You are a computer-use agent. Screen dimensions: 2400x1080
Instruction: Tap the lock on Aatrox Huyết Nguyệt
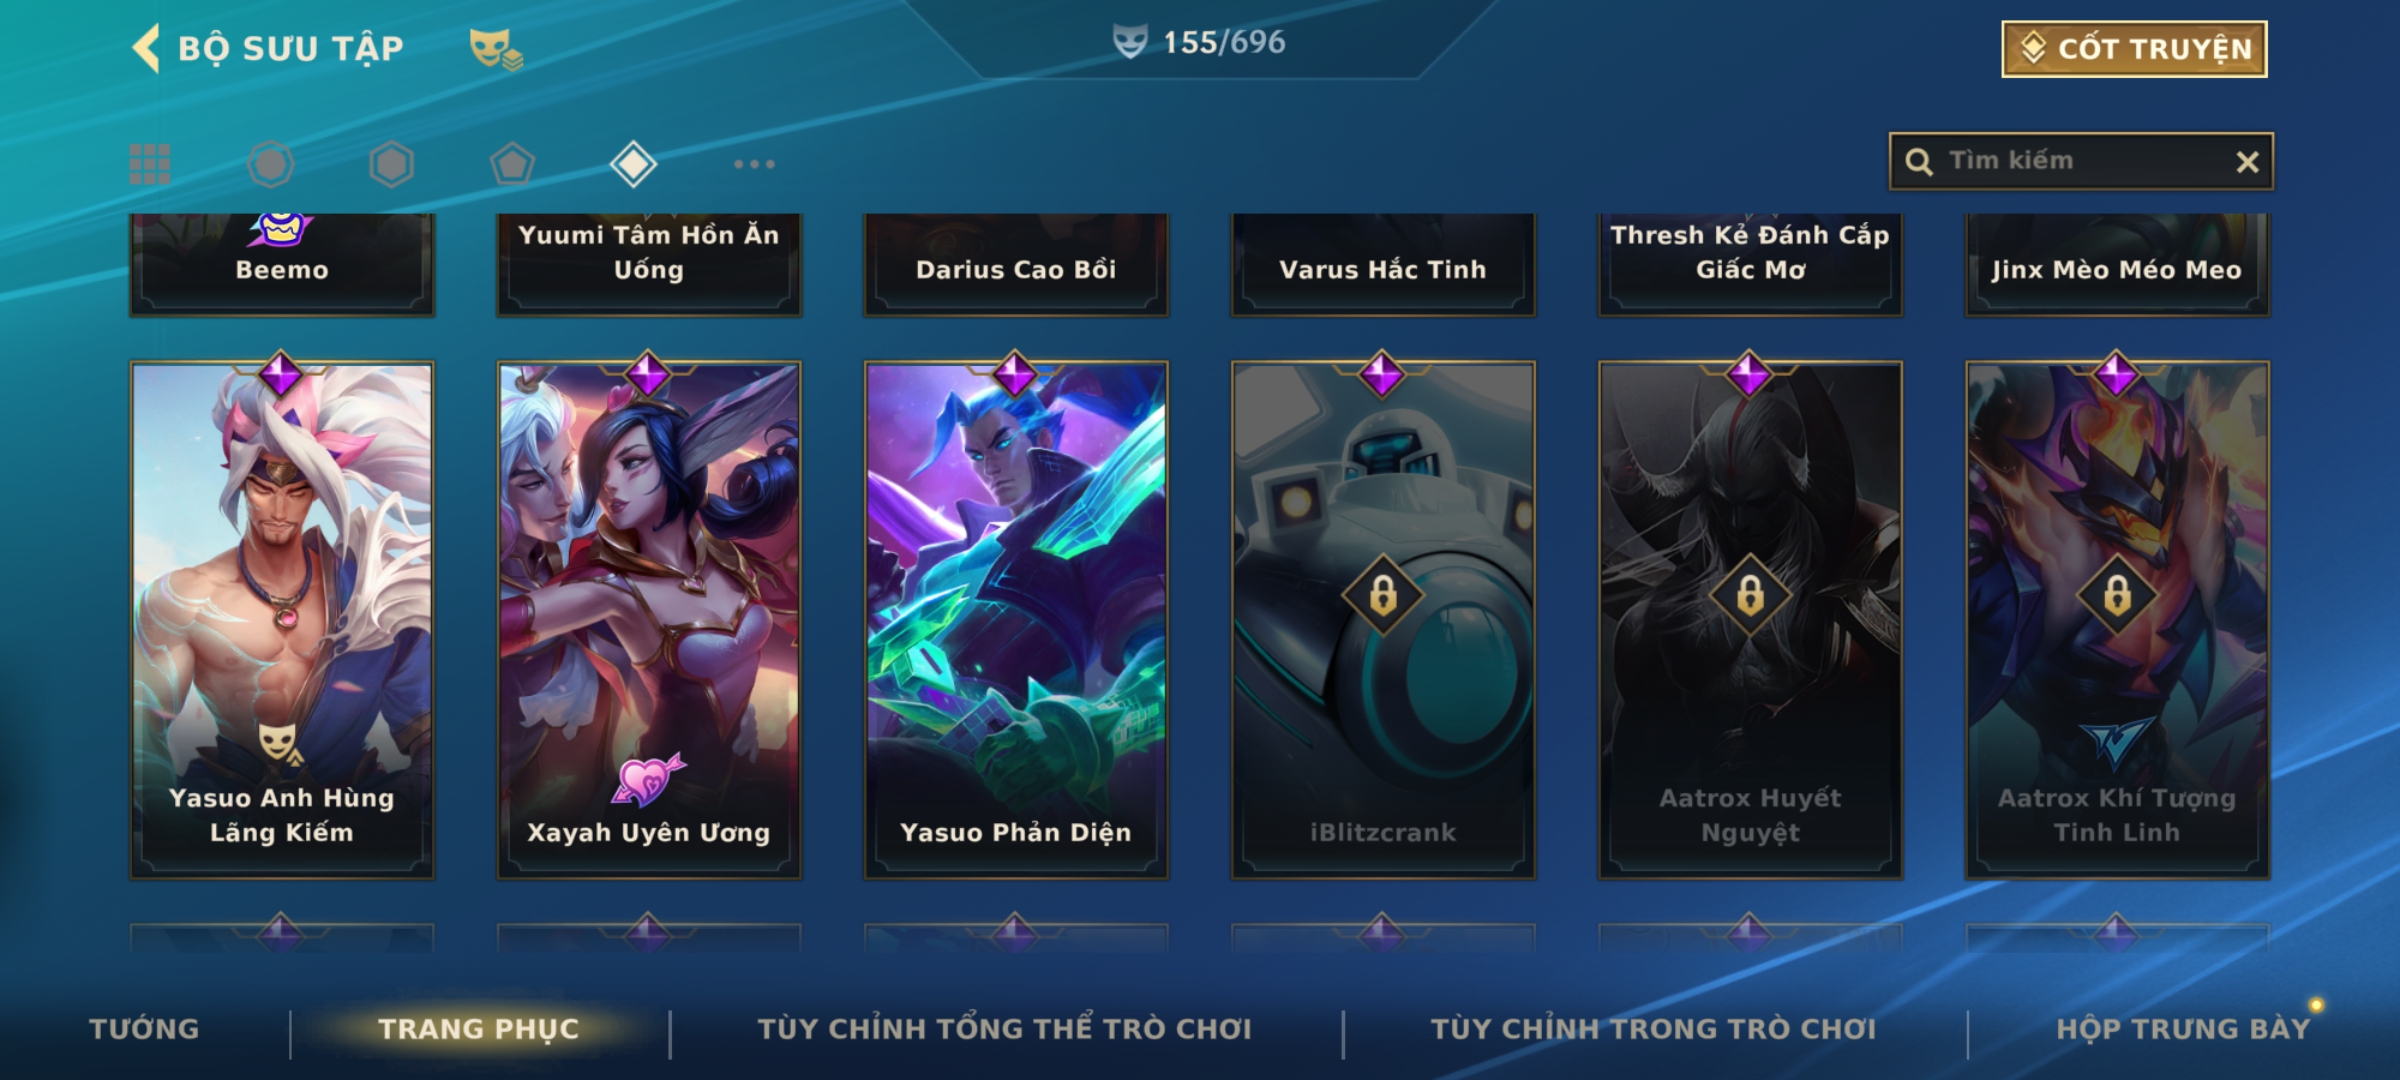[1750, 596]
